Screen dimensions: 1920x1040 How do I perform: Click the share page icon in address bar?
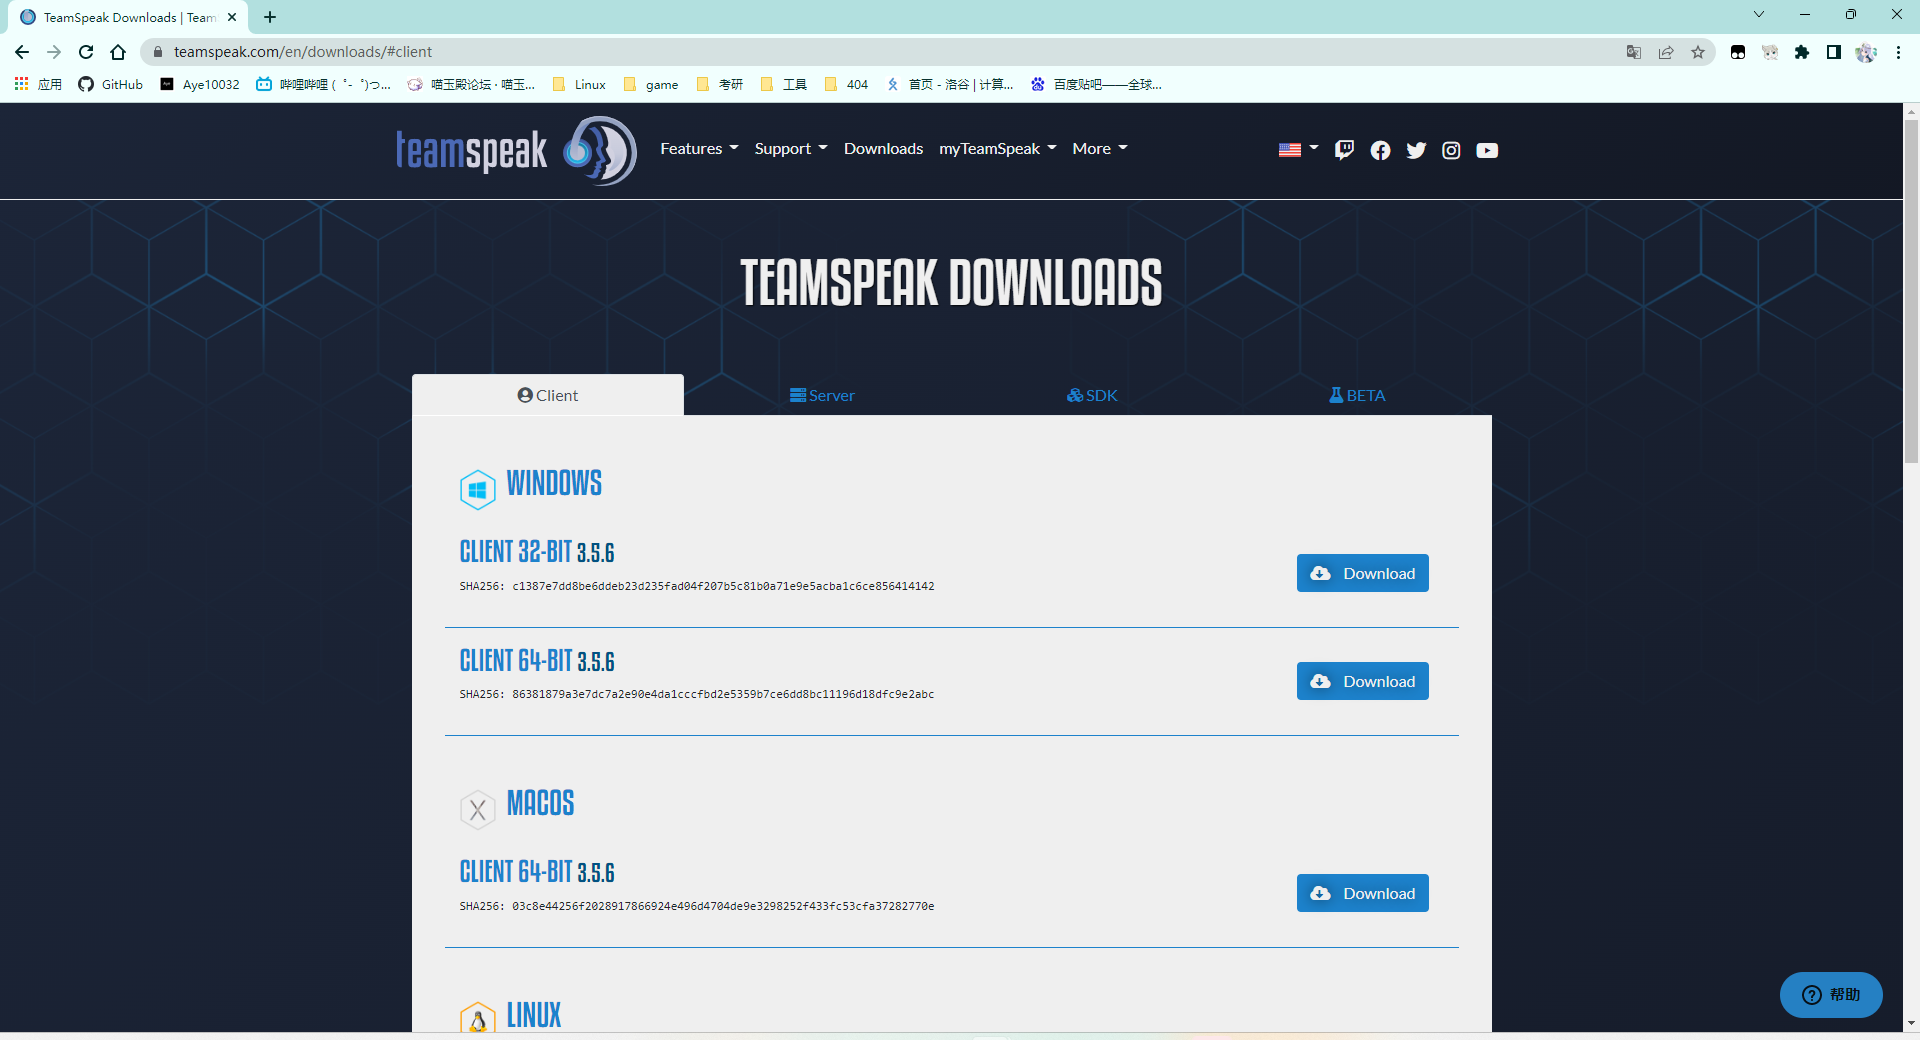(x=1666, y=52)
